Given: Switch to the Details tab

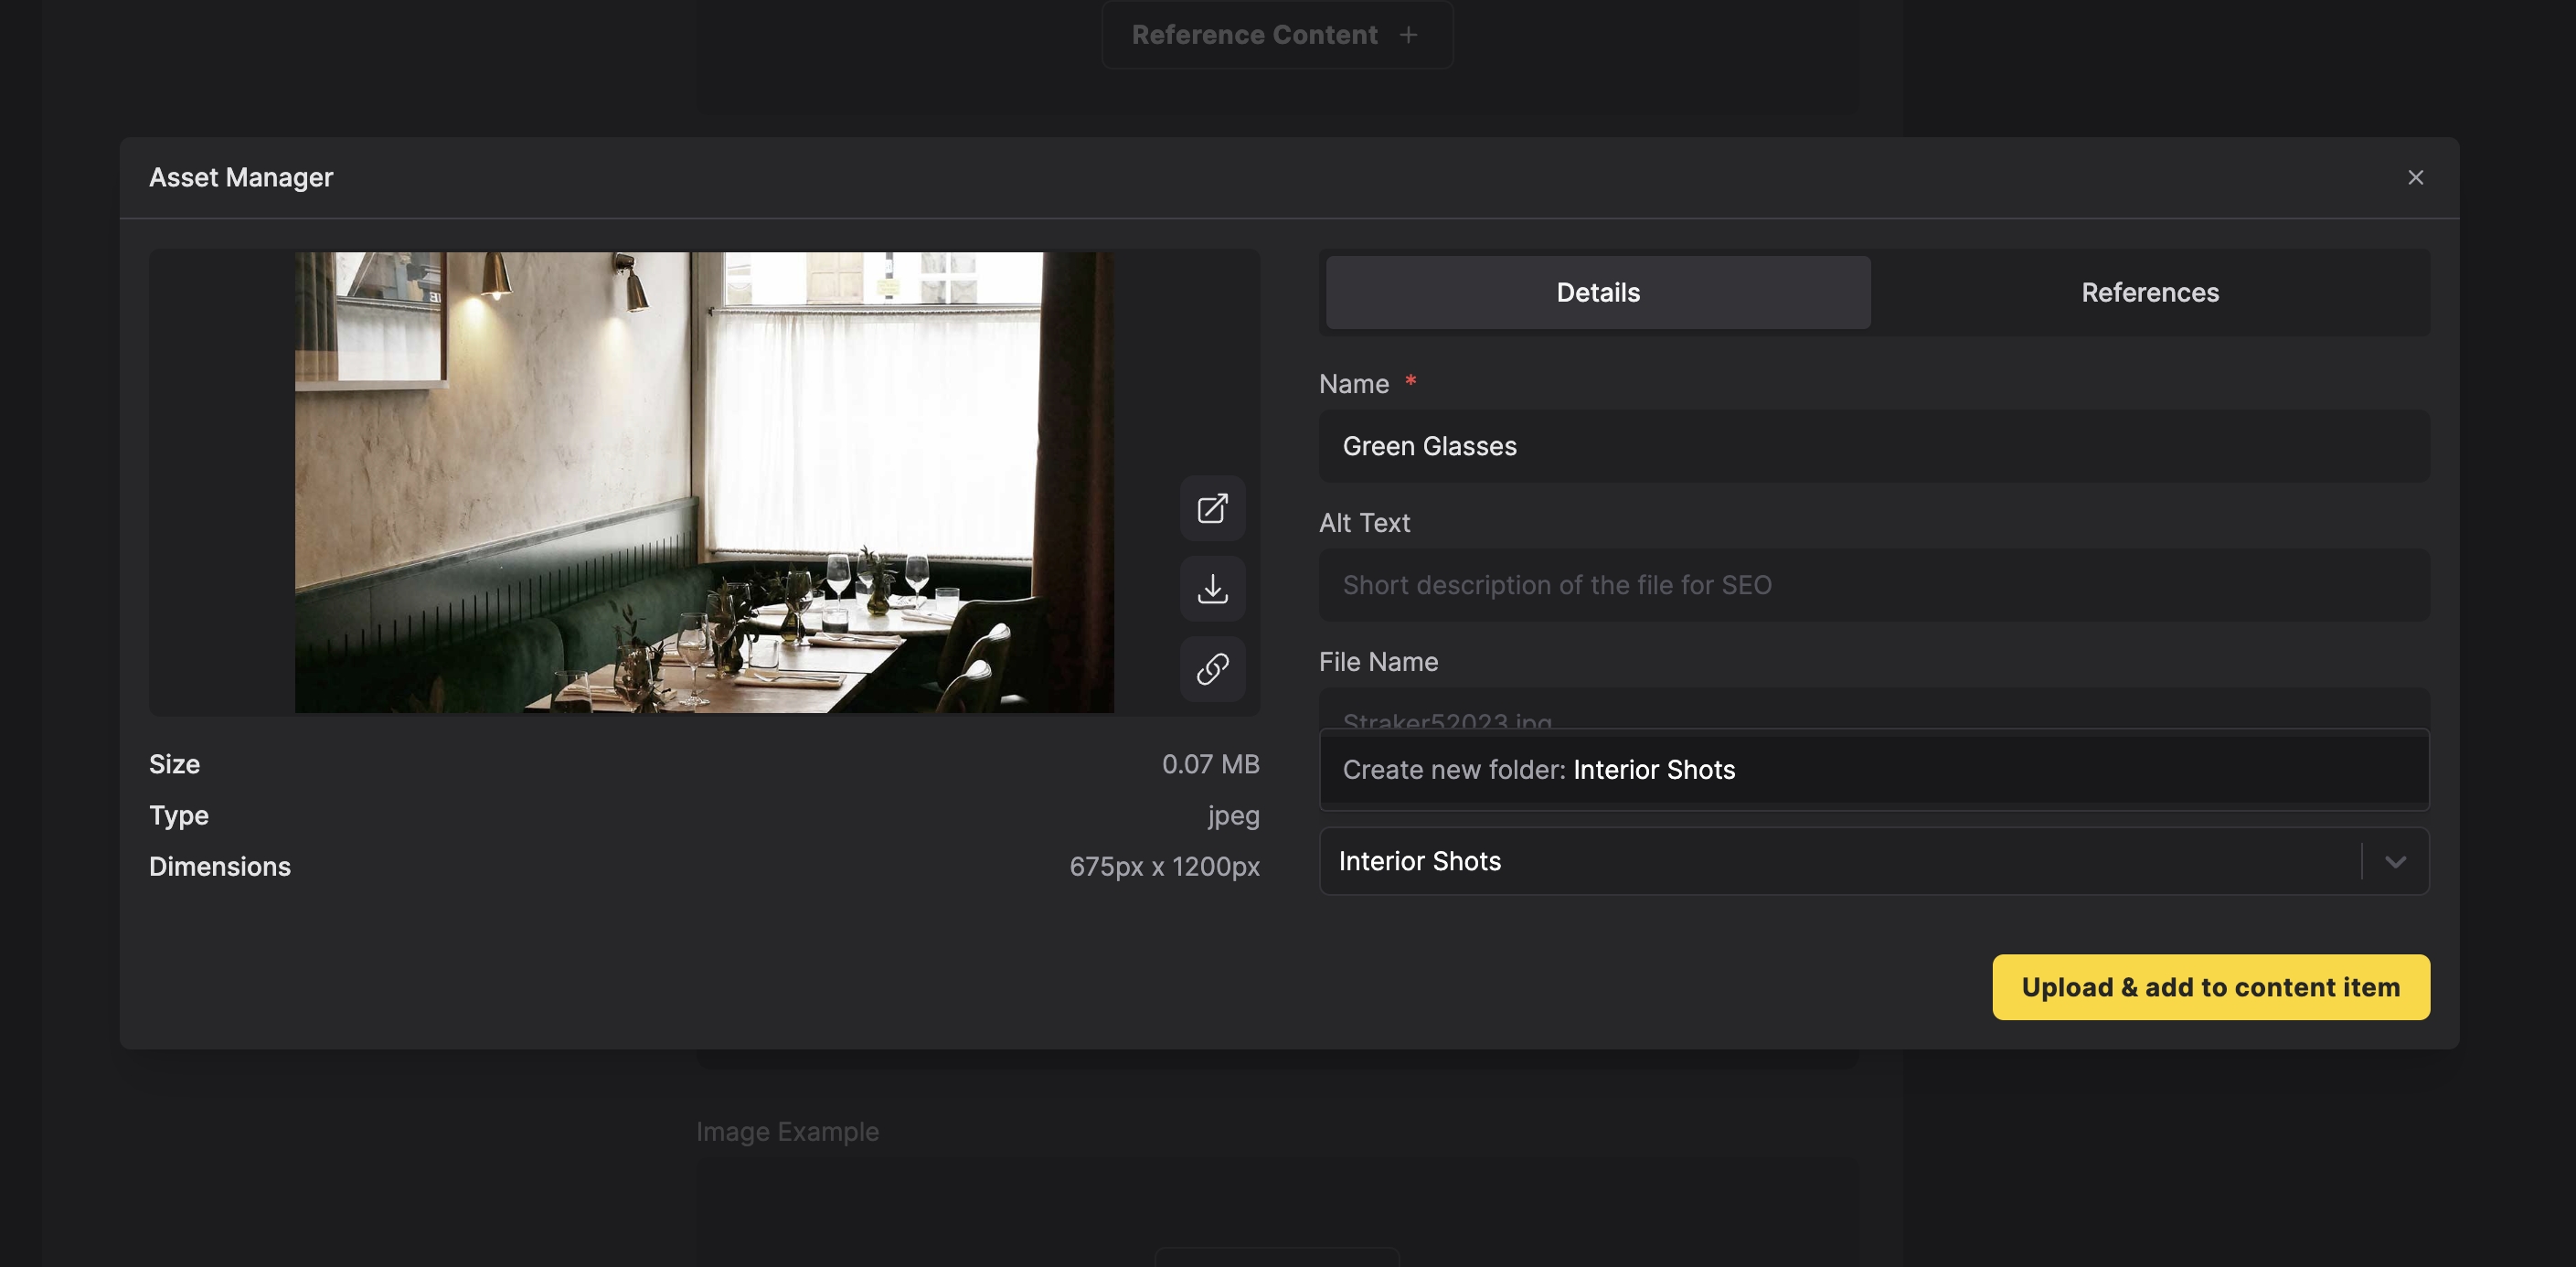Looking at the screenshot, I should click(x=1597, y=293).
